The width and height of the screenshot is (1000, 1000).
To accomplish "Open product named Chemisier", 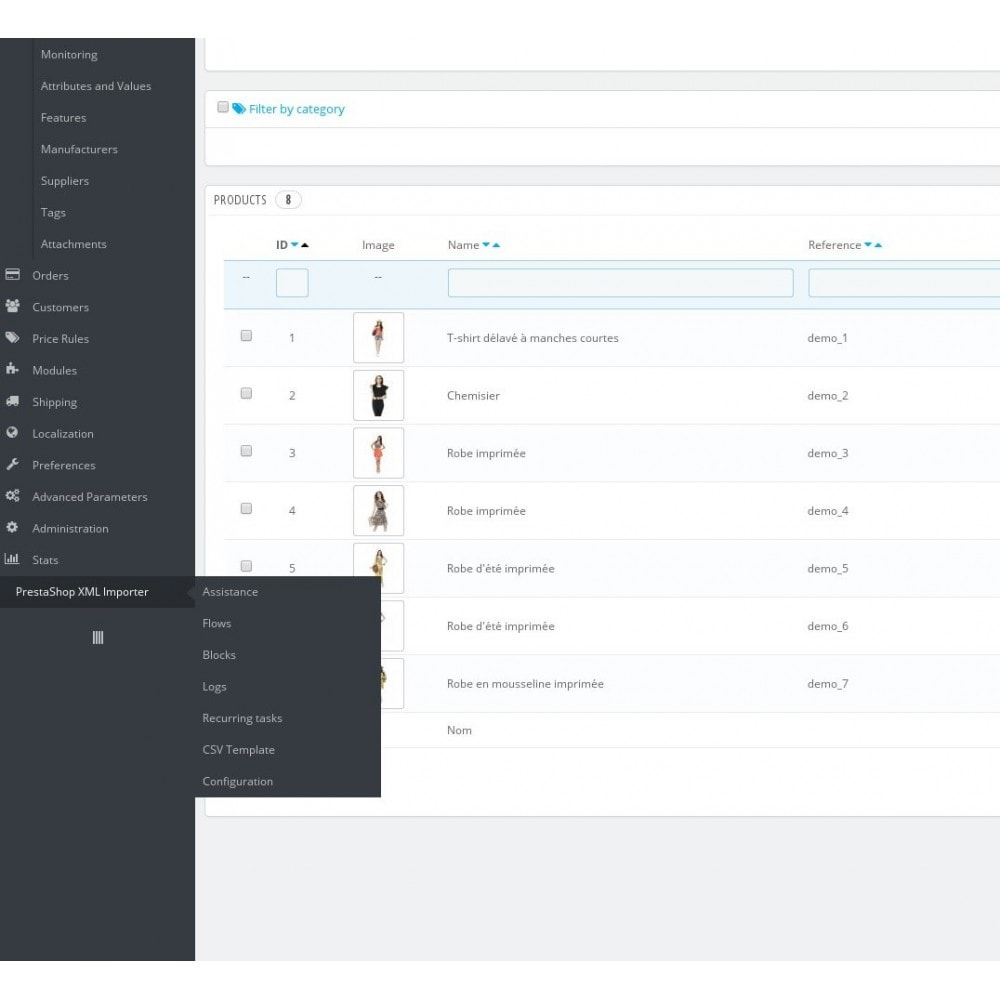I will tap(473, 395).
